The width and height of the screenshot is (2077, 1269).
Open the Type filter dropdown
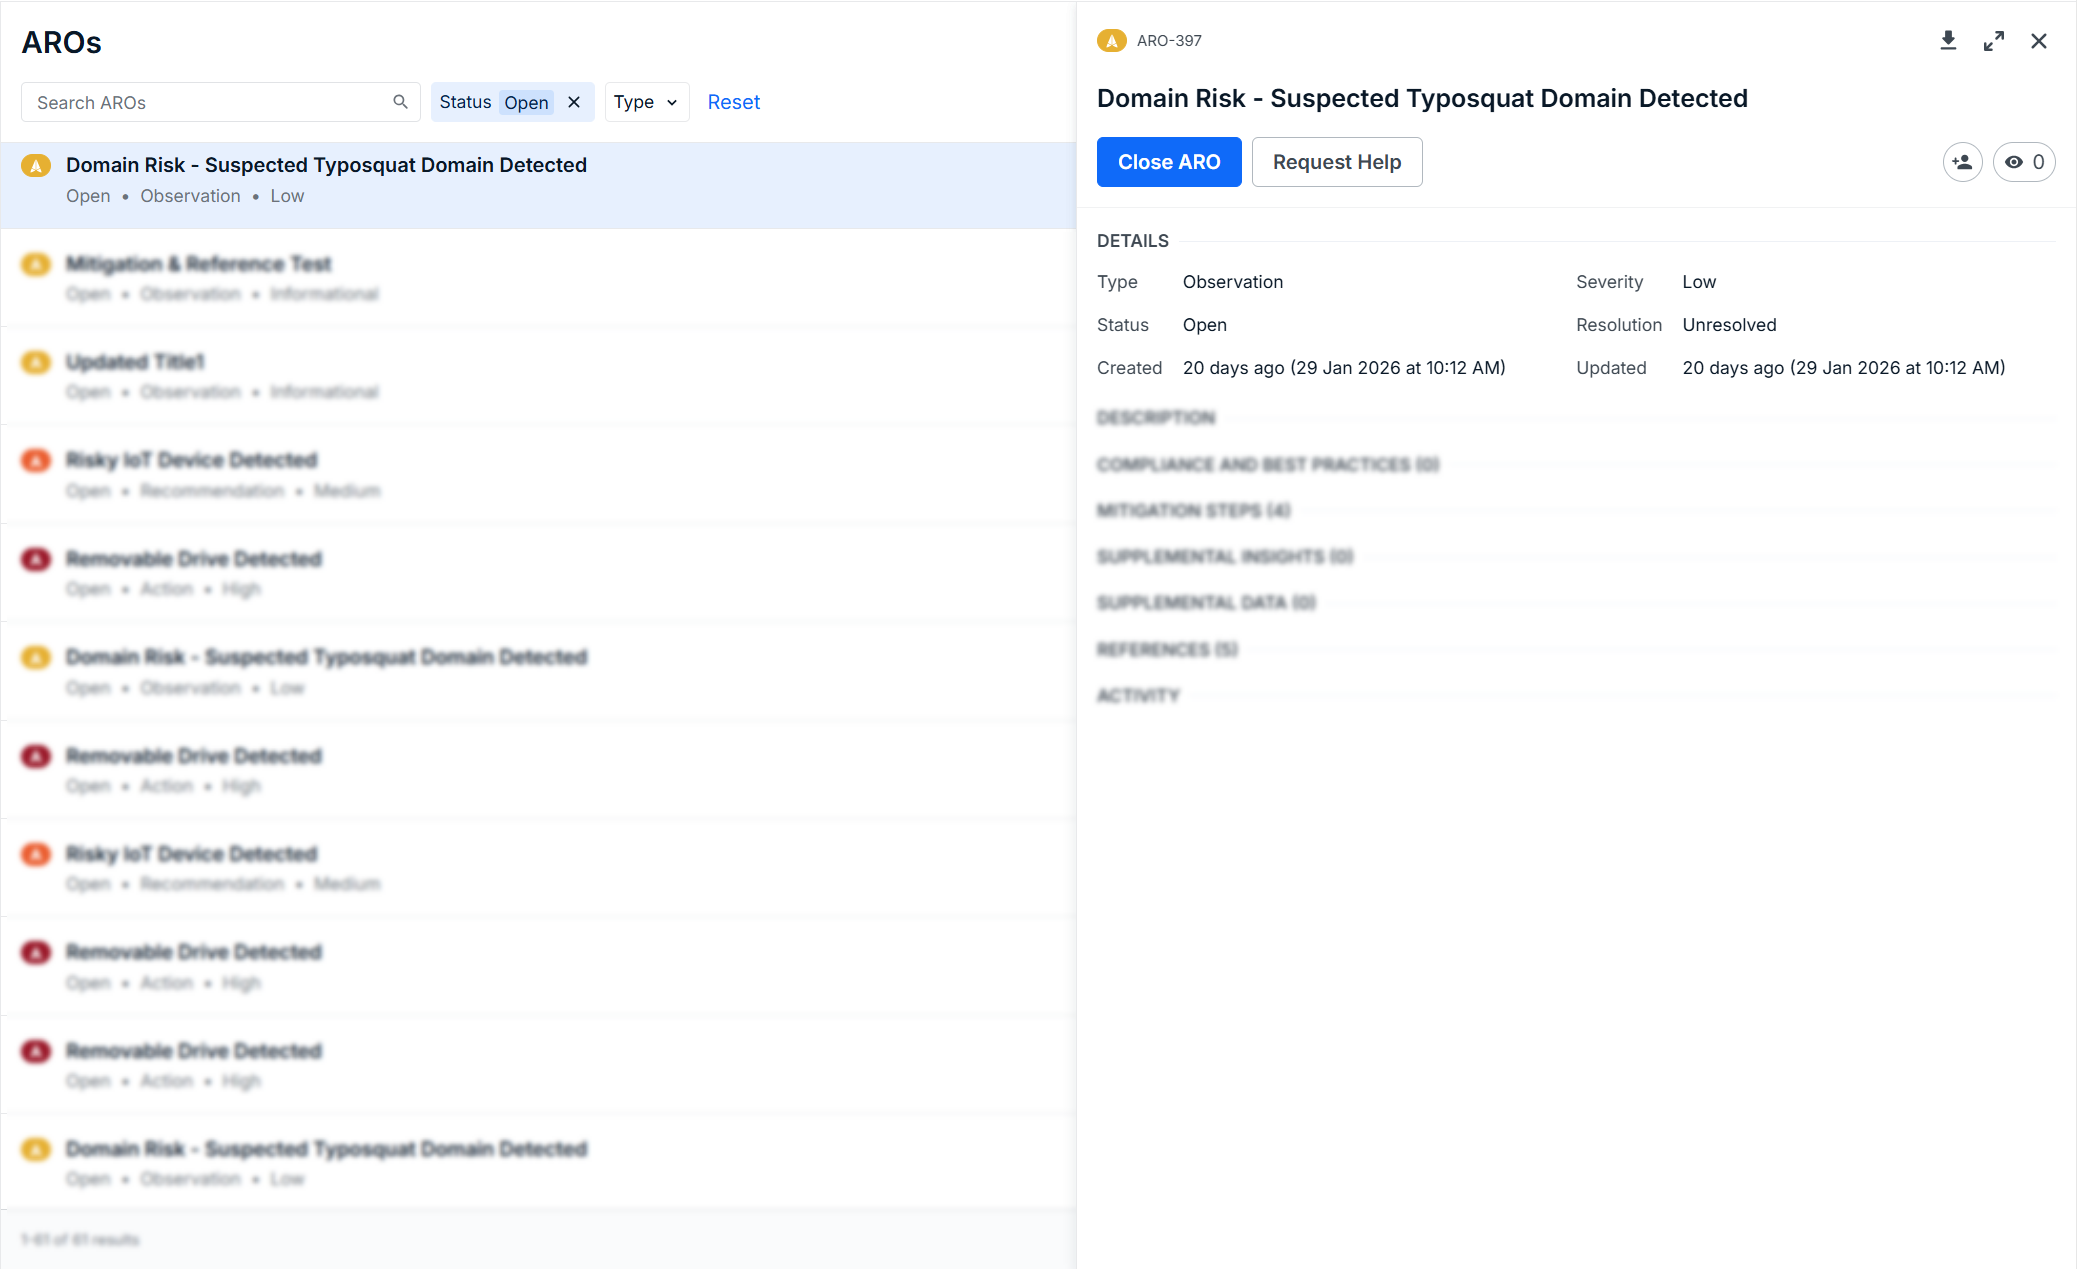click(646, 102)
